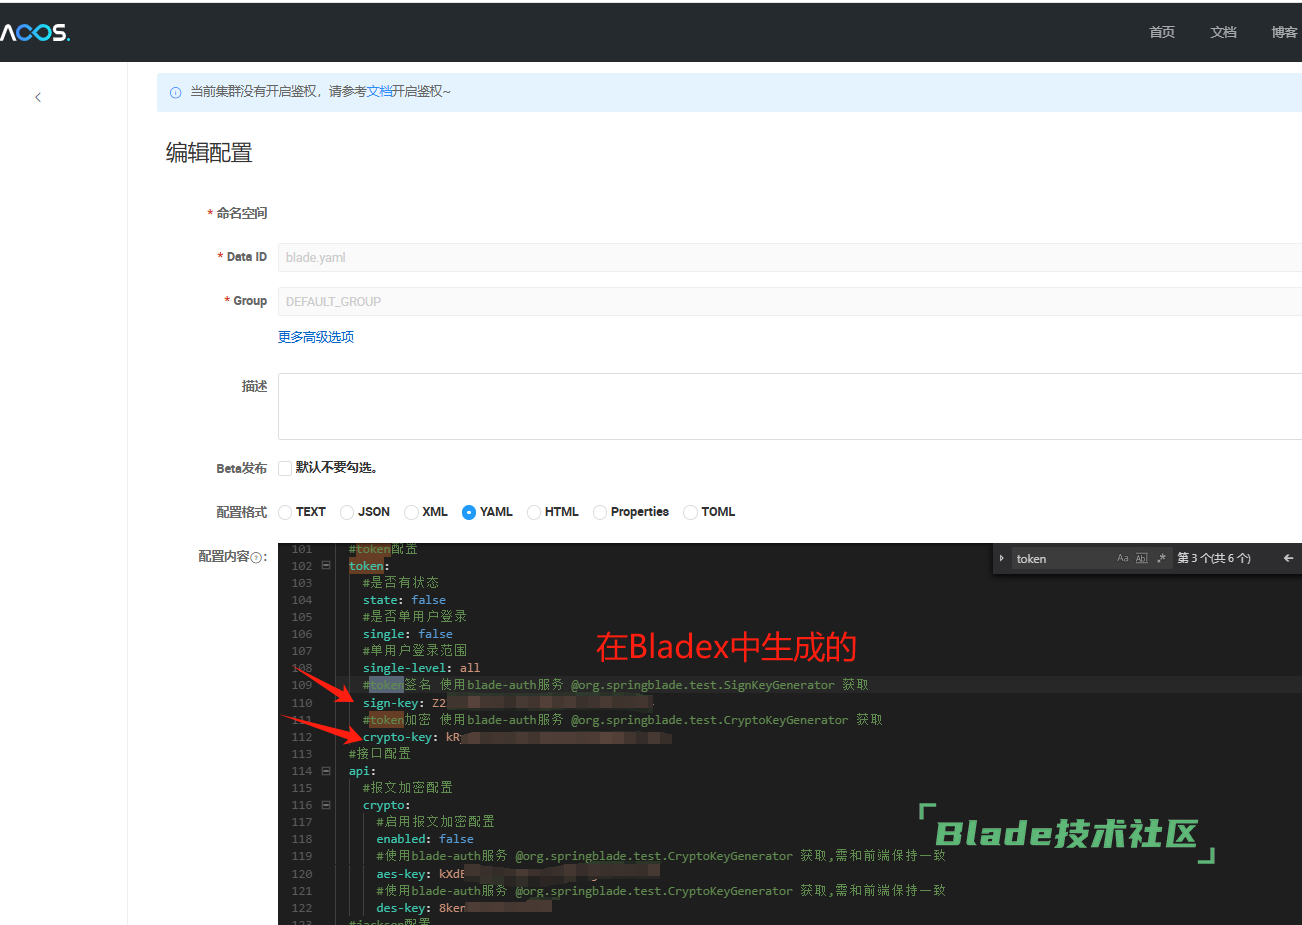Toggle regular expression search in the find widget
This screenshot has height=925, width=1302.
1161,558
